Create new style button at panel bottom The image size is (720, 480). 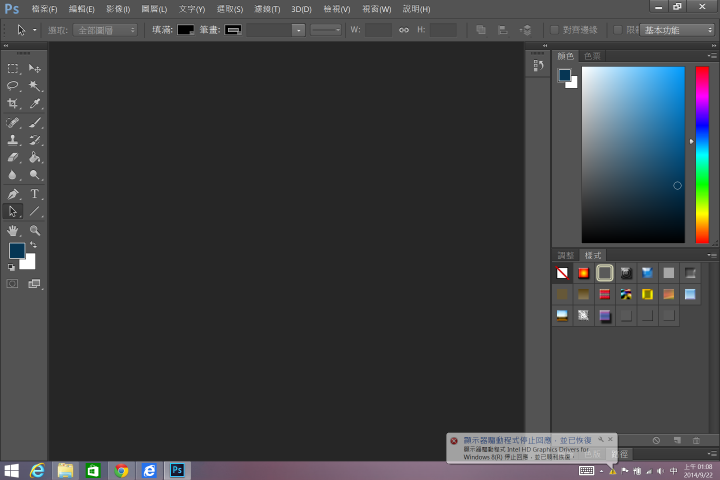[x=677, y=440]
